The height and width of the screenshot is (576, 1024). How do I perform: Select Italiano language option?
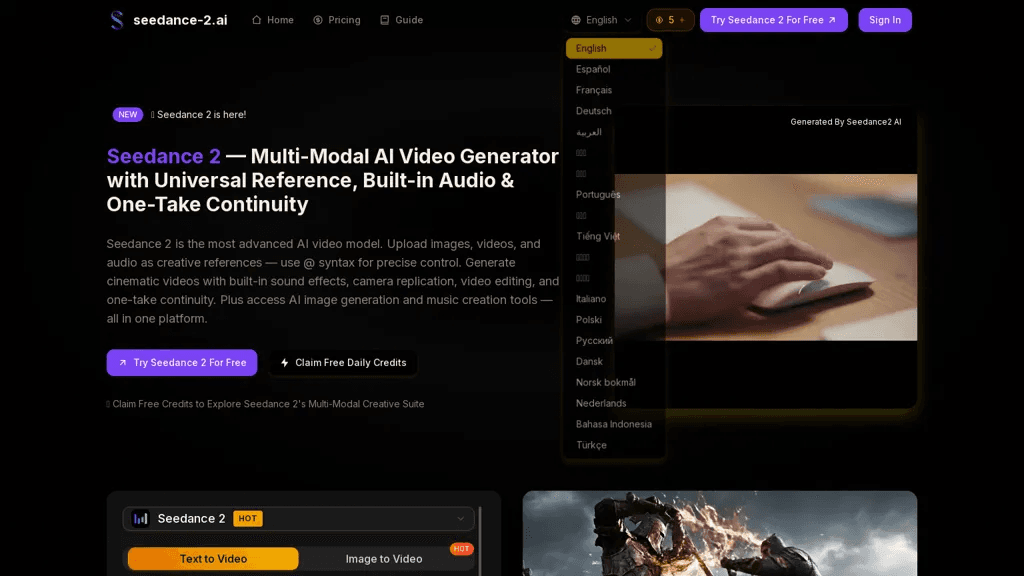pyautogui.click(x=614, y=299)
